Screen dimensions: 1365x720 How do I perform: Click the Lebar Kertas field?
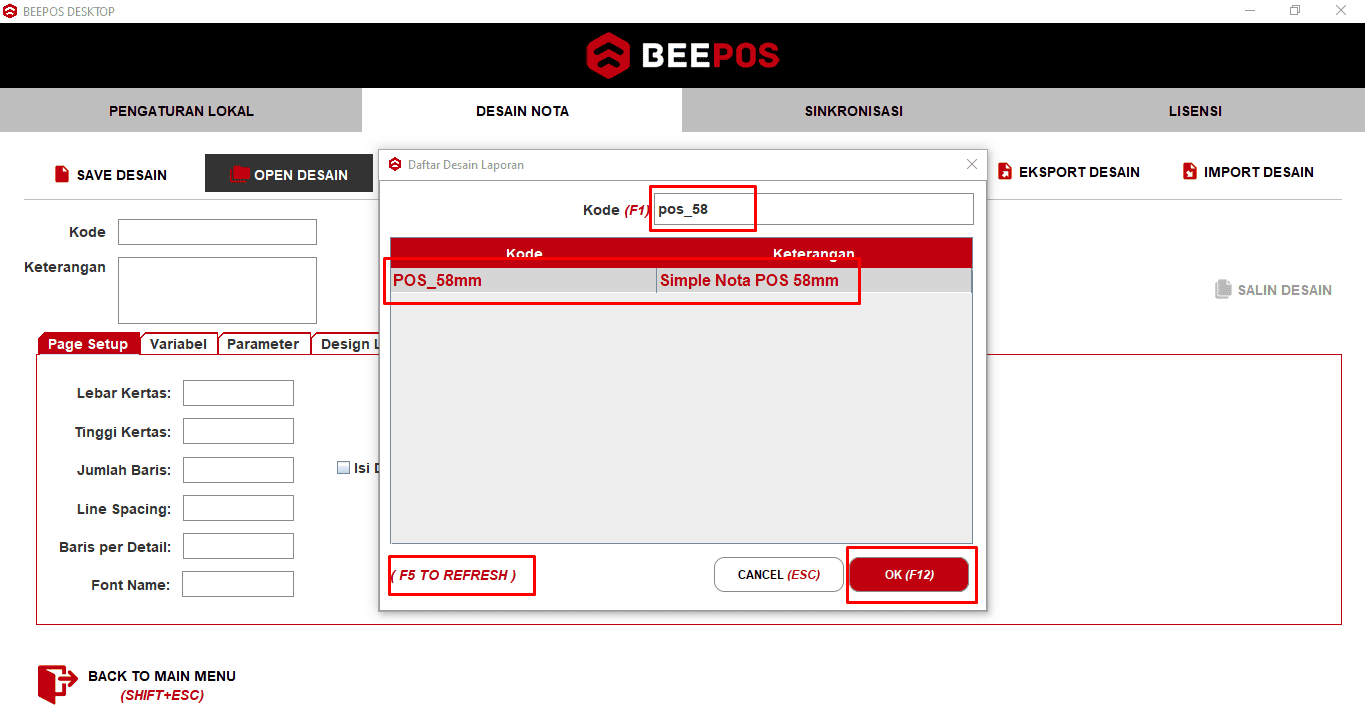point(238,393)
